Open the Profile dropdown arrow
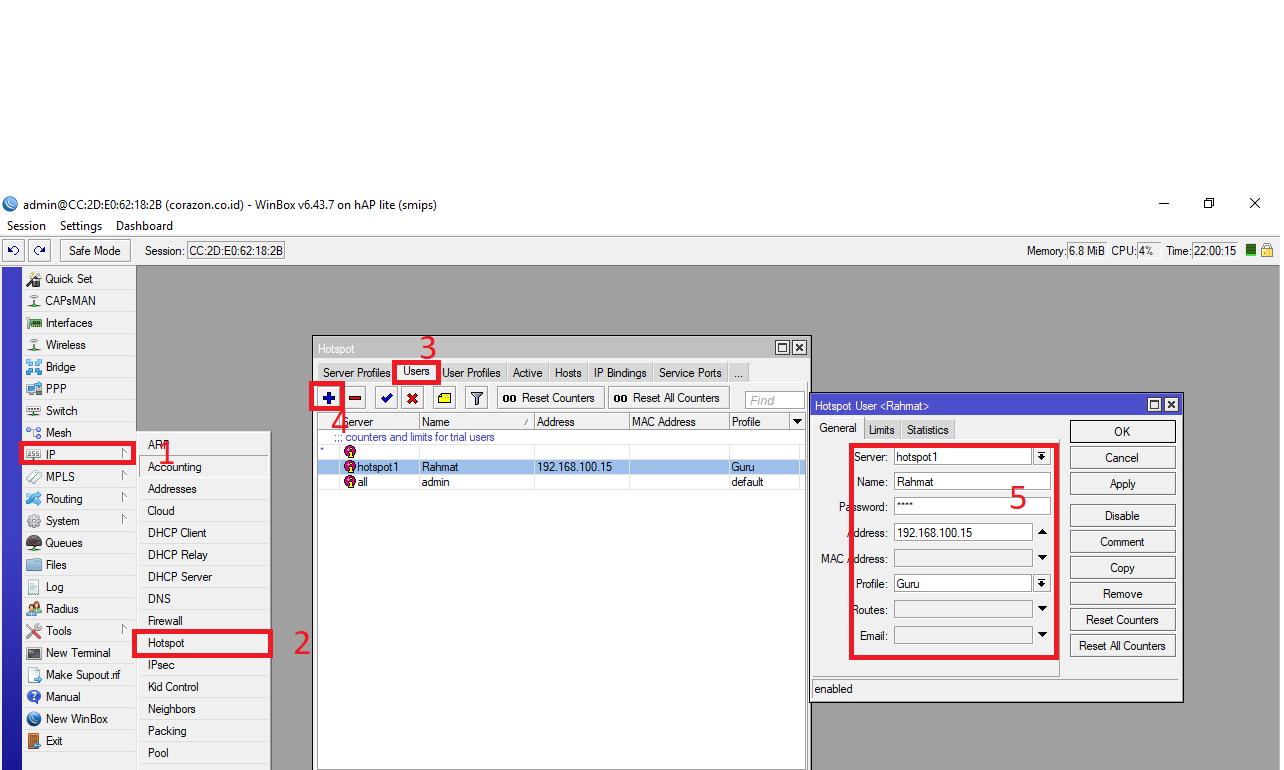Image resolution: width=1284 pixels, height=770 pixels. click(1042, 584)
